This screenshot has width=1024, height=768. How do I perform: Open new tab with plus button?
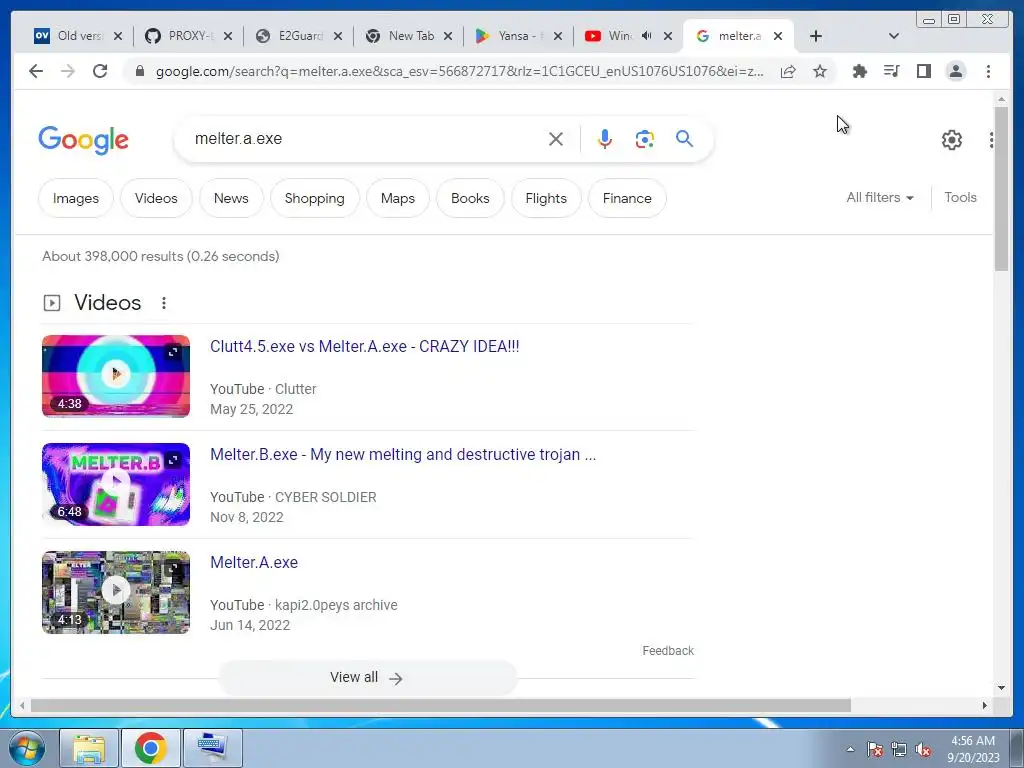816,36
